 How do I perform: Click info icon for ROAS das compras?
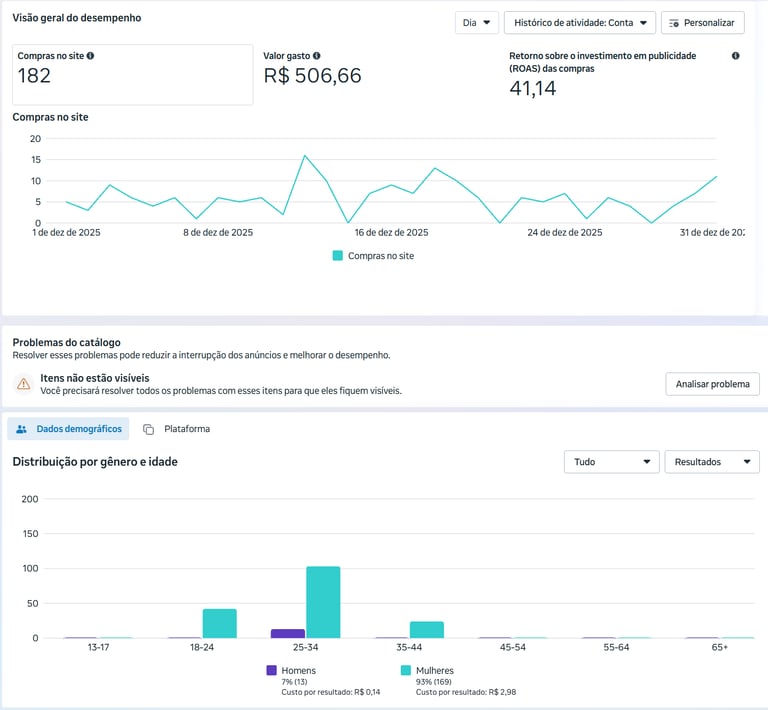(735, 56)
